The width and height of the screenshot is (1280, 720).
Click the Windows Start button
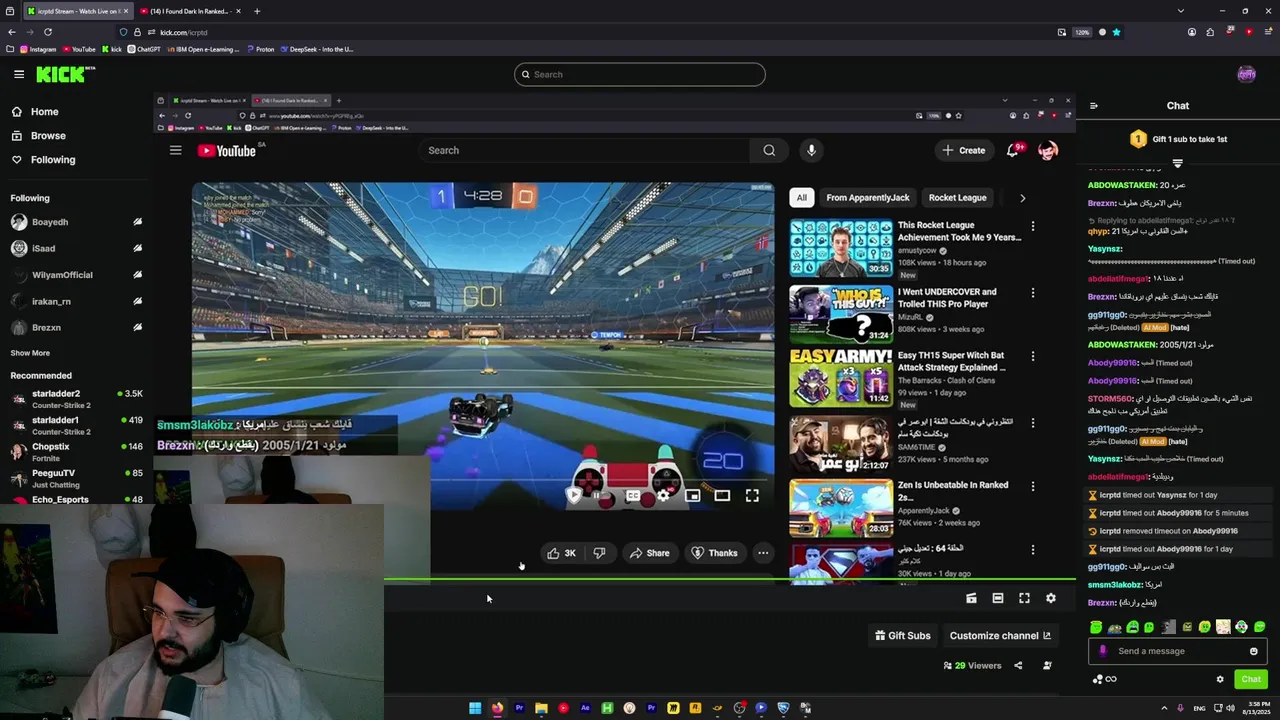coord(475,709)
